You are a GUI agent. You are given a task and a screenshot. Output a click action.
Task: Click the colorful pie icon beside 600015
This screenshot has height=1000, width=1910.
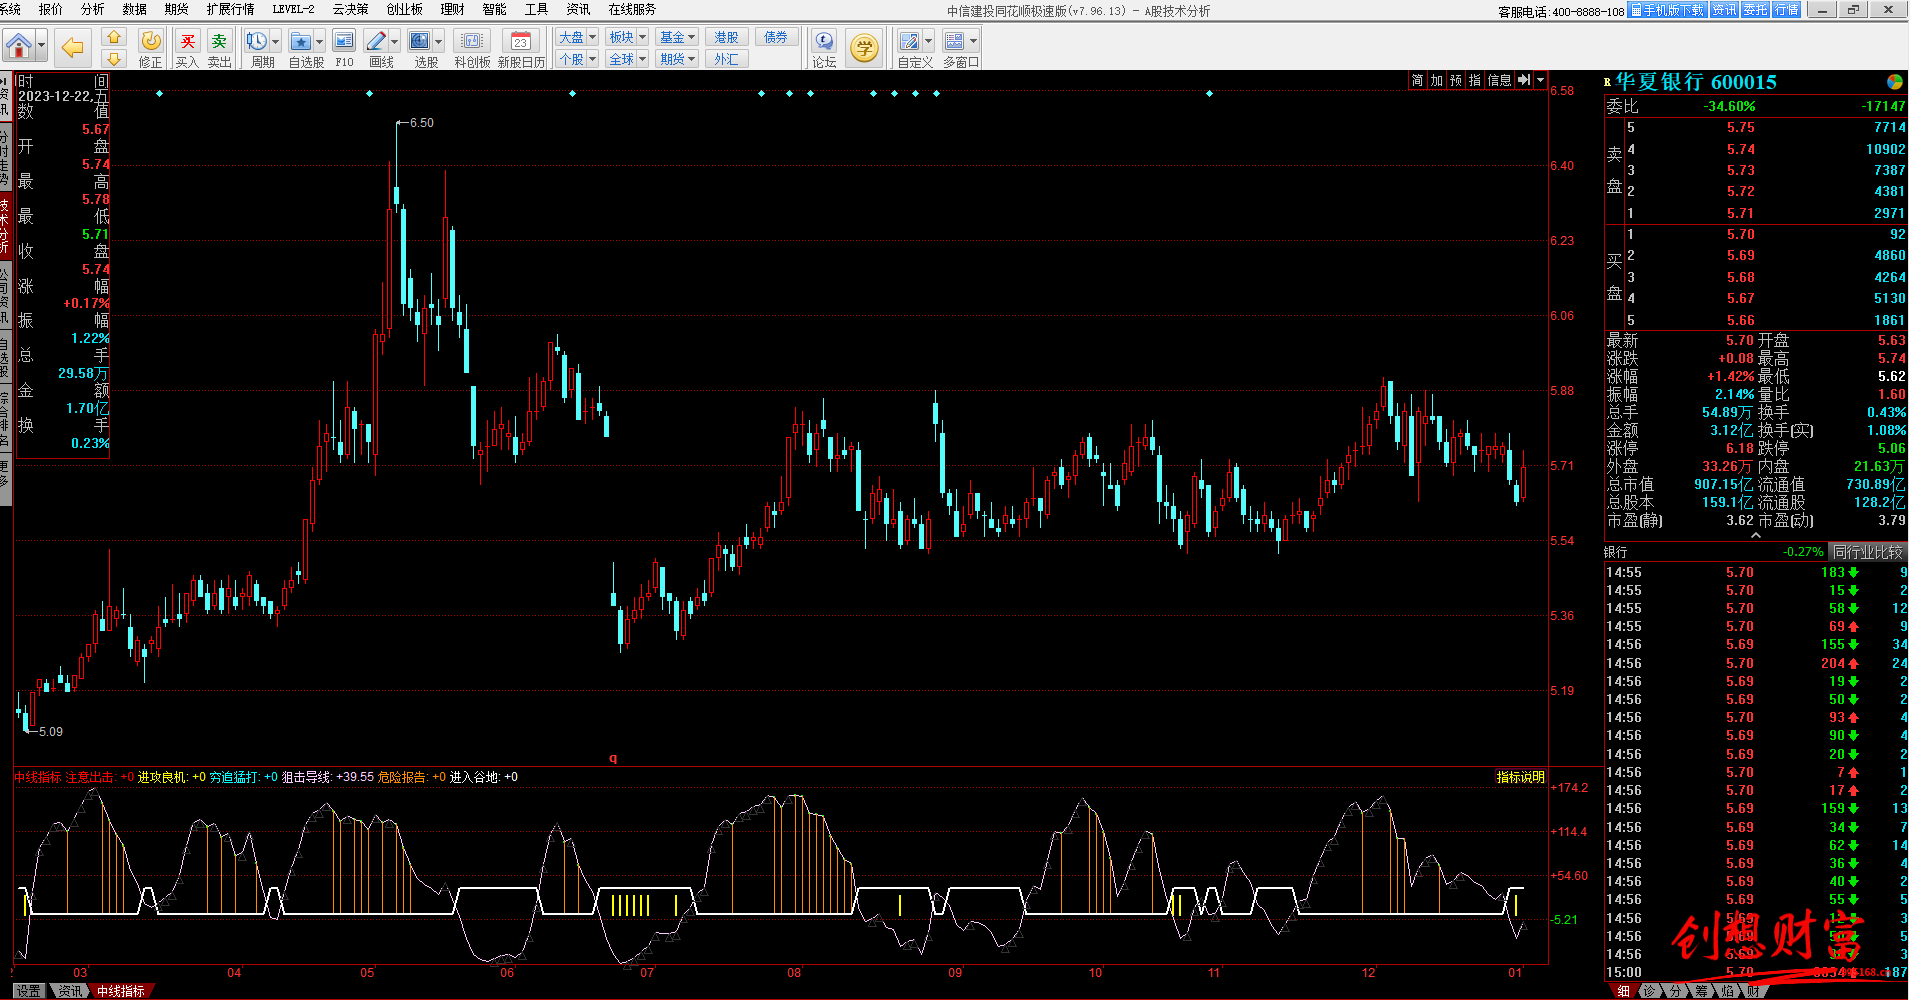coord(1894,82)
